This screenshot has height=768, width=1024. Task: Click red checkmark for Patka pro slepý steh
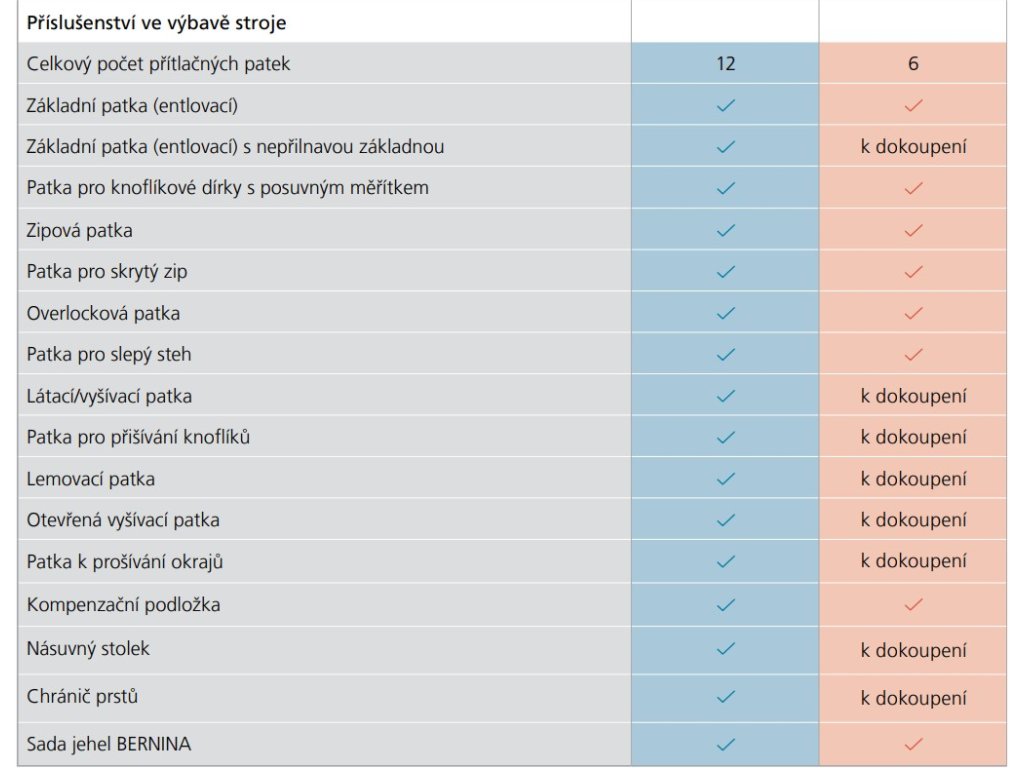[913, 355]
